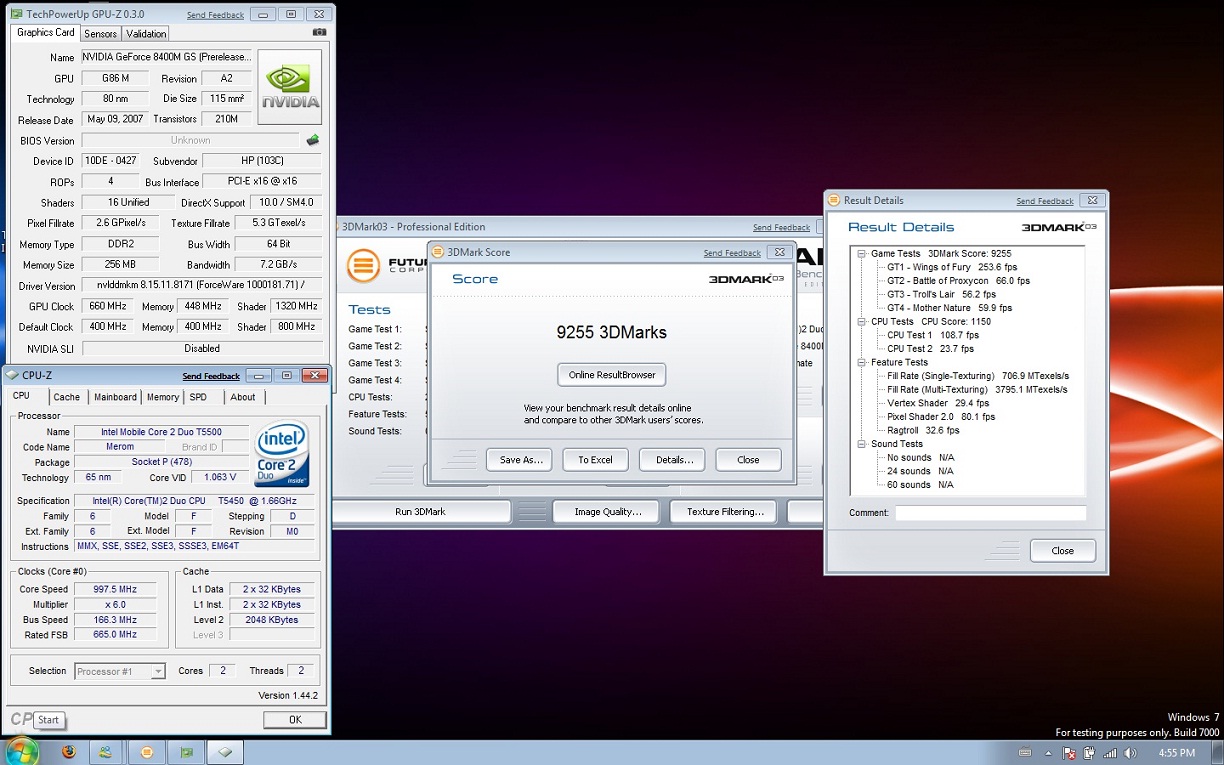Screen dimensions: 1224x765
Task: Click Send Feedback link in 3DMark03 Professional window
Action: point(781,228)
